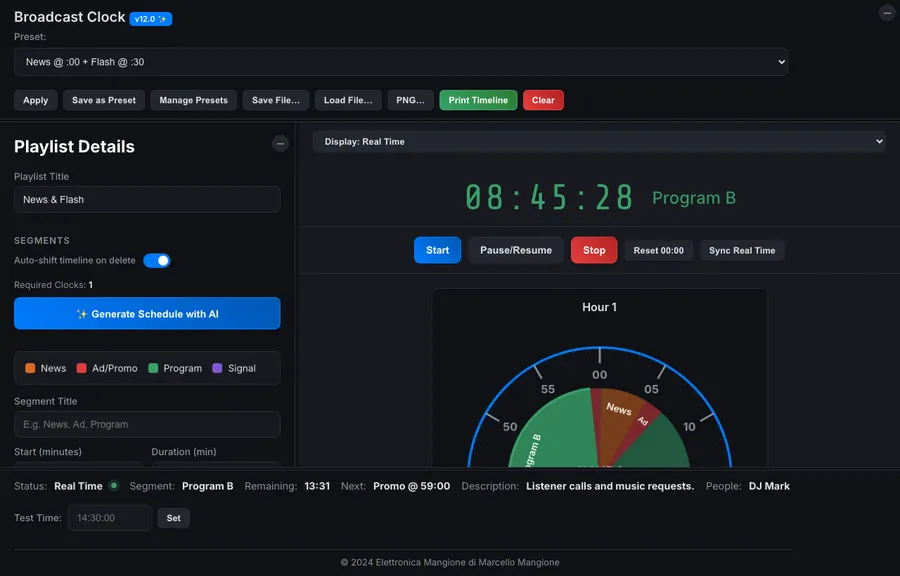Image resolution: width=900 pixels, height=576 pixels.
Task: Click Pause/Resume
Action: click(x=516, y=250)
